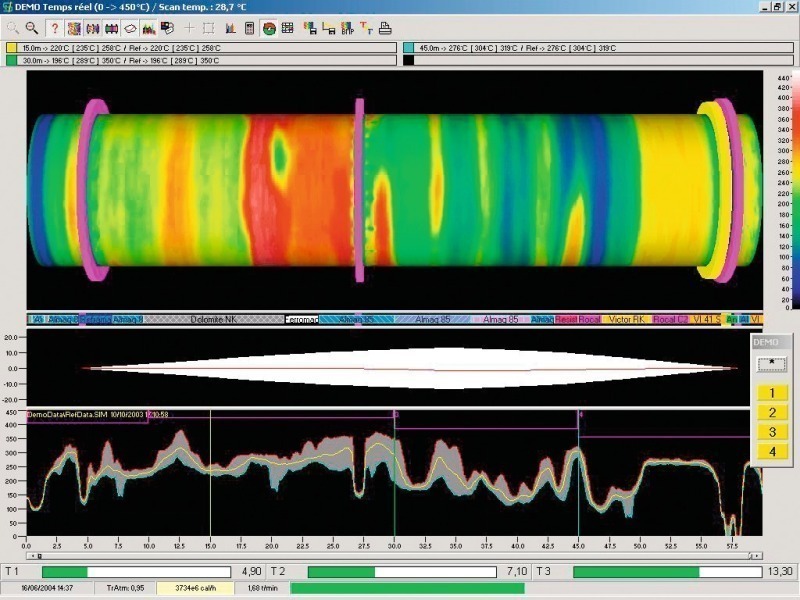The height and width of the screenshot is (600, 800).
Task: Click the zoom out magnifier icon
Action: (32, 28)
